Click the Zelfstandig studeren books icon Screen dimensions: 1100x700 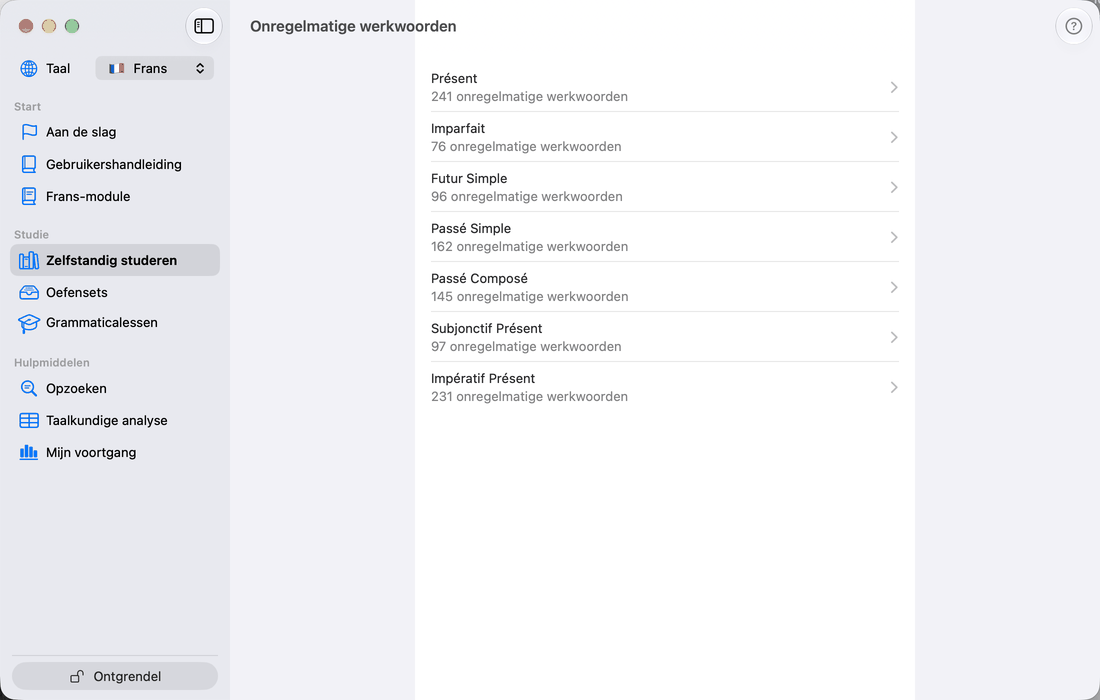pyautogui.click(x=29, y=260)
